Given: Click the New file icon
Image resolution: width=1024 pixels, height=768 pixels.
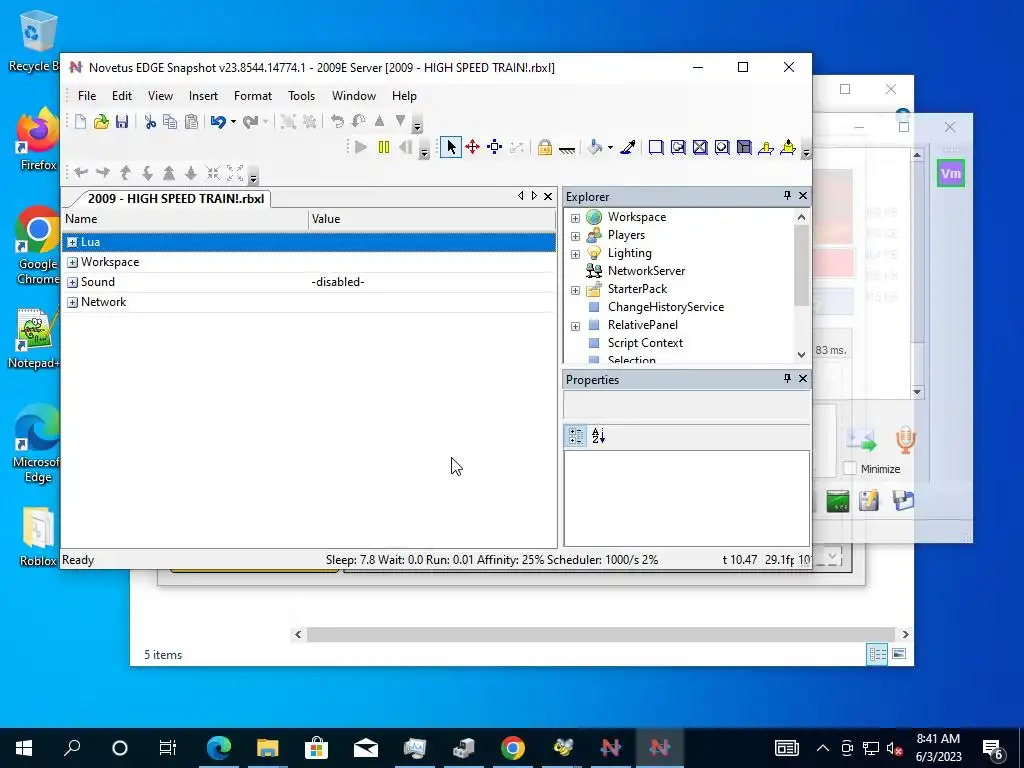Looking at the screenshot, I should 80,121.
